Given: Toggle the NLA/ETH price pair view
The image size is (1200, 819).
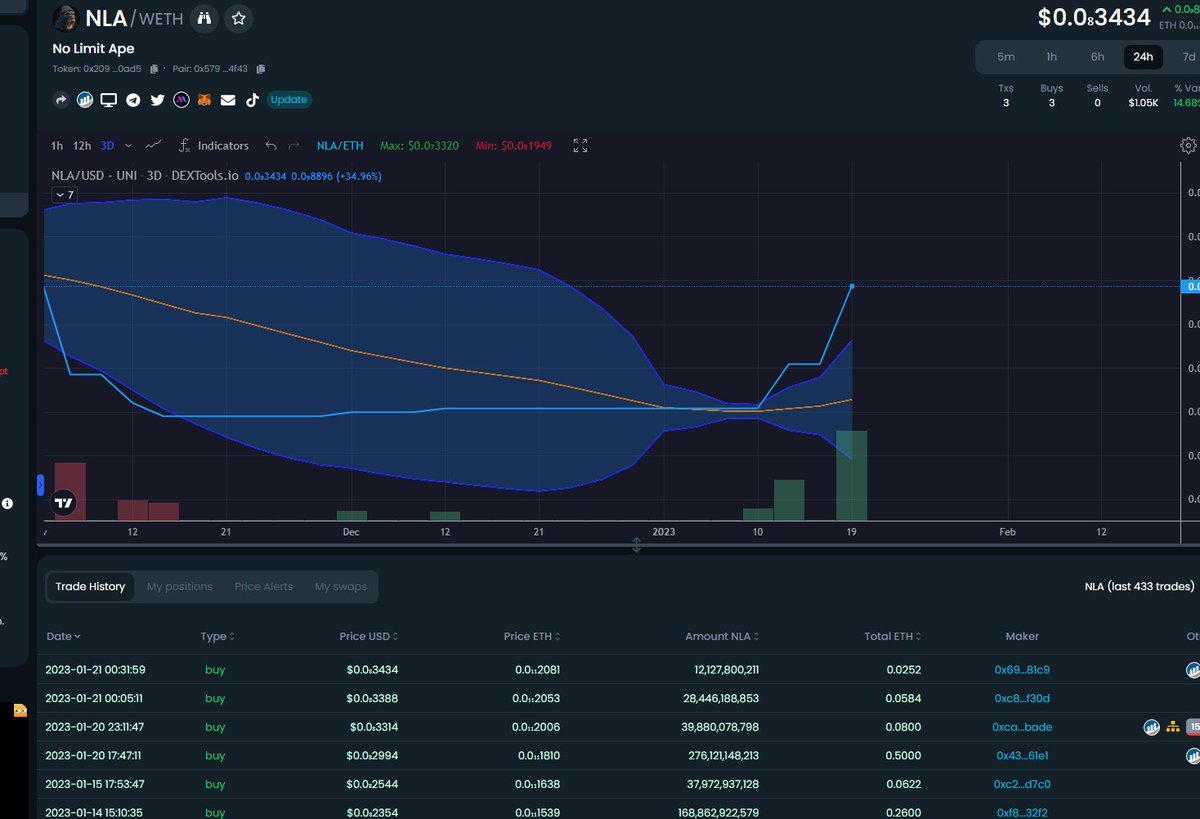Looking at the screenshot, I should pos(340,146).
